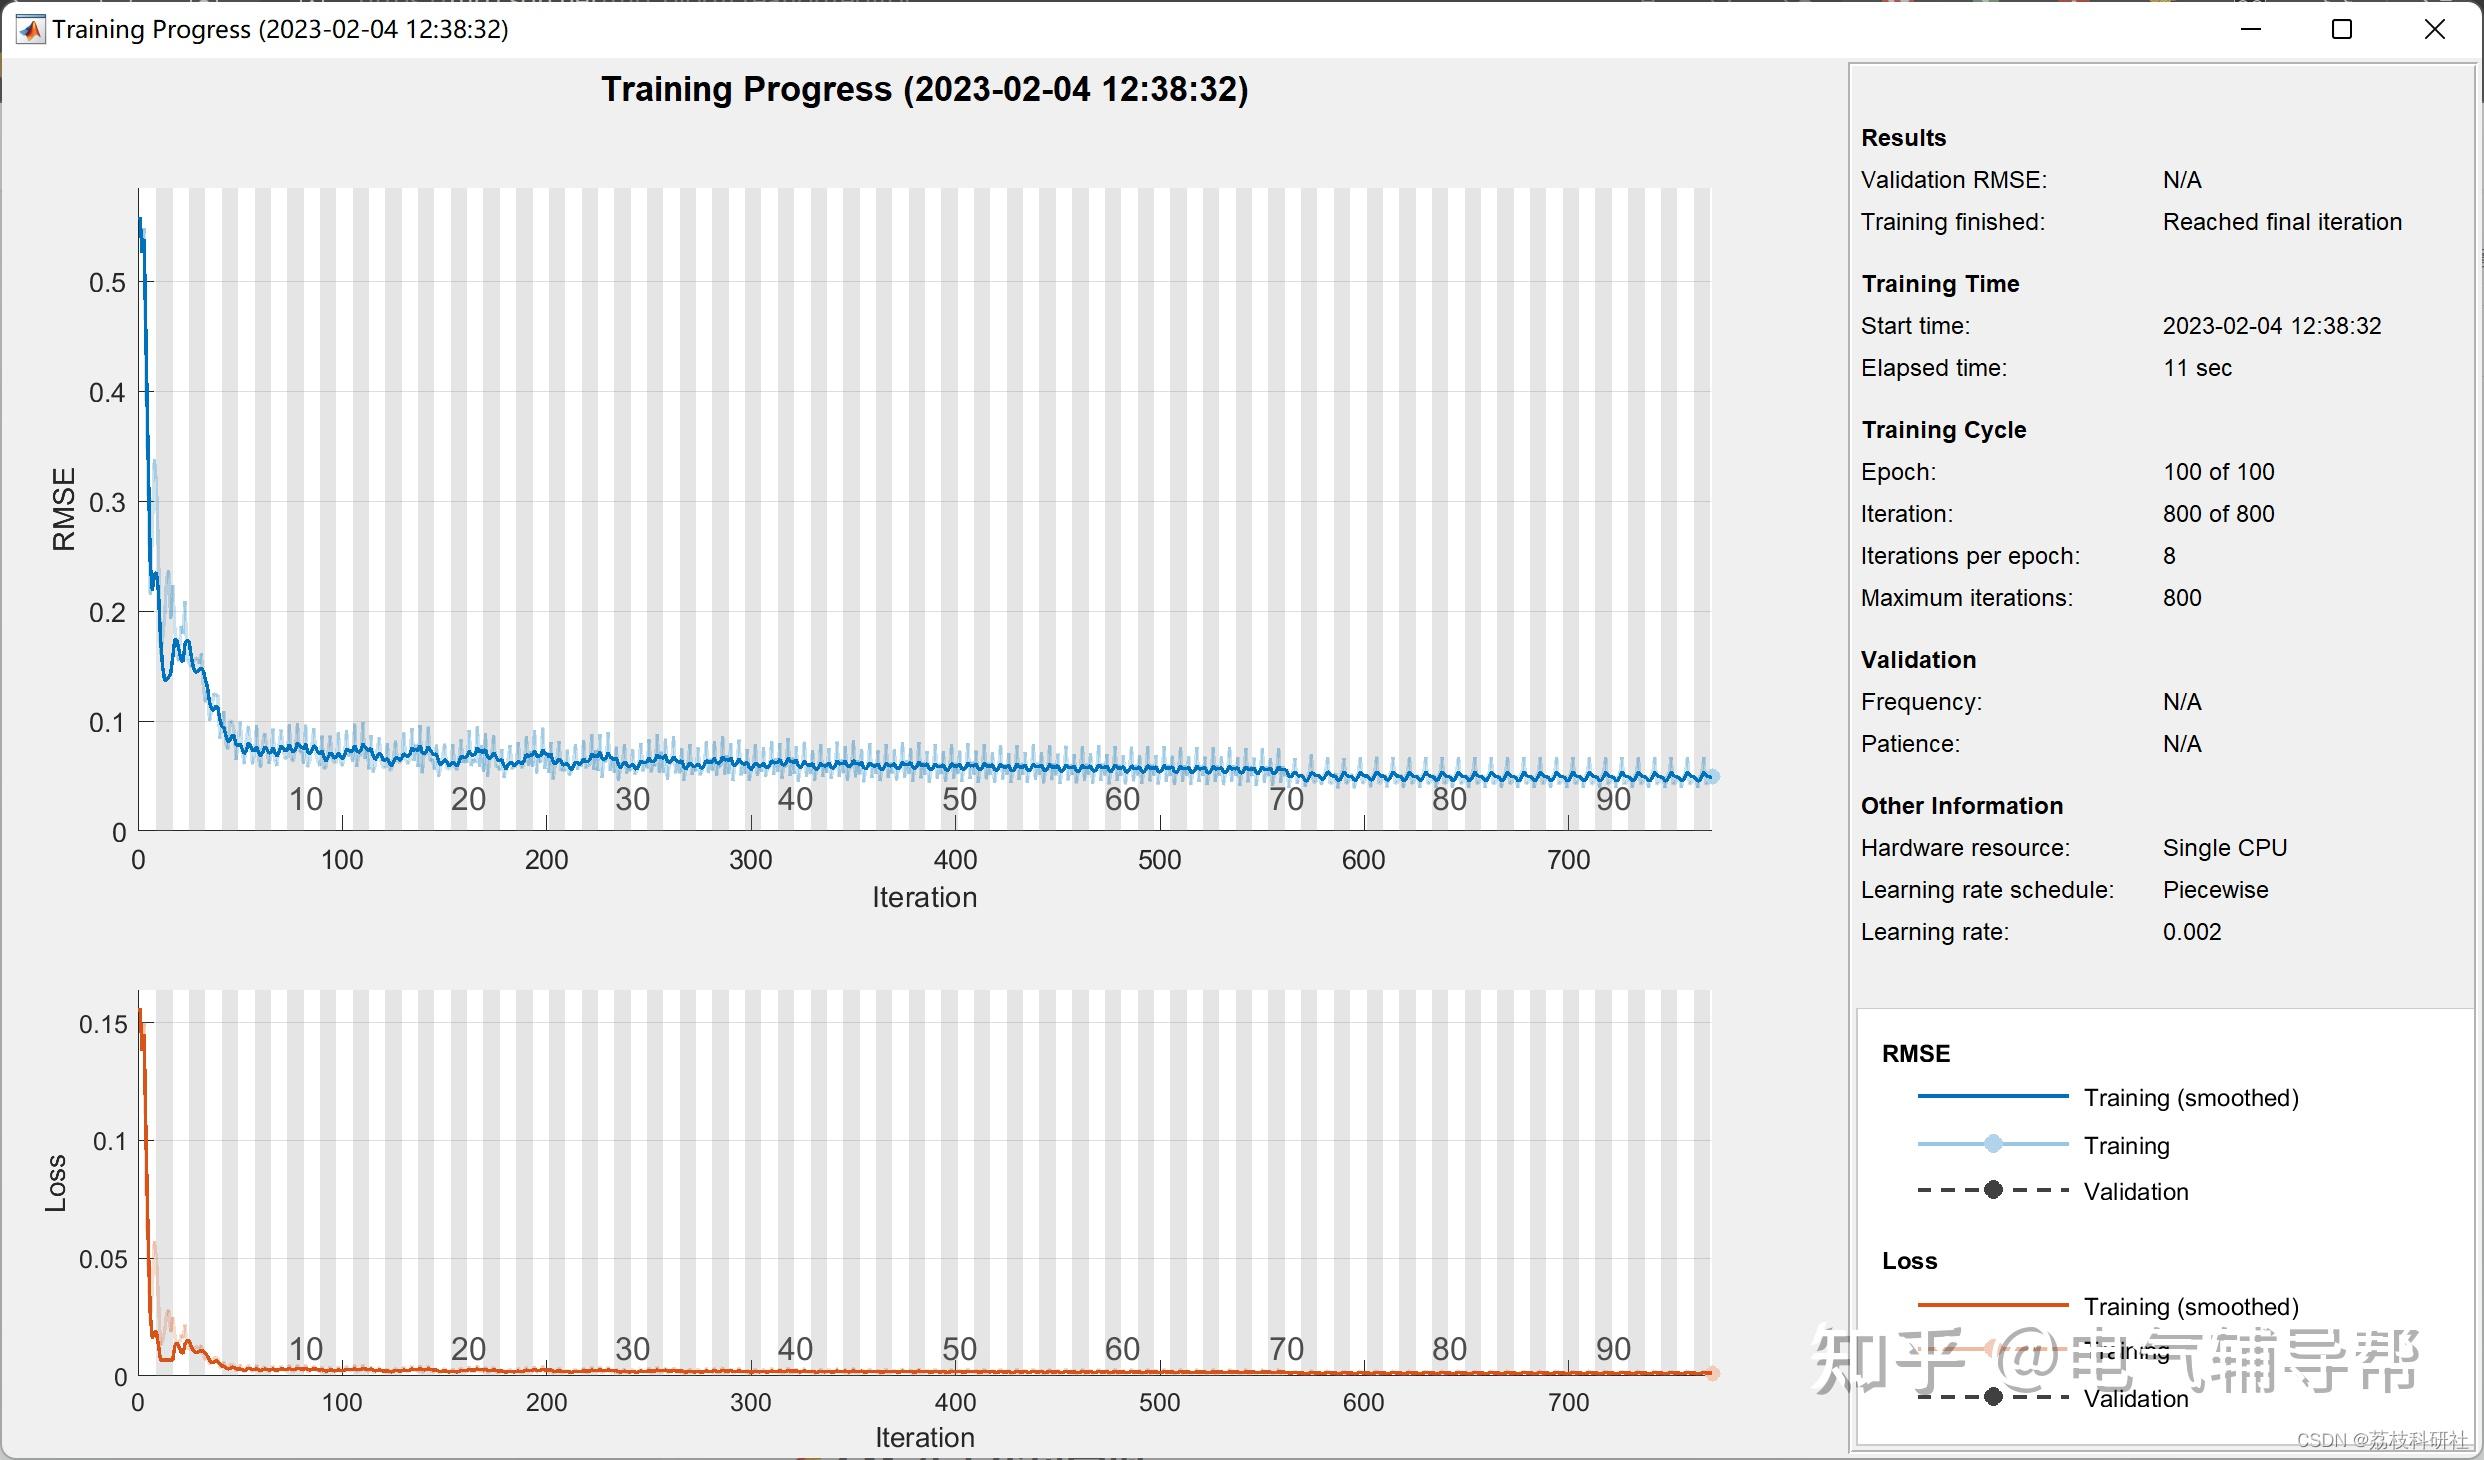Click light-blue Training marker in RMSE legend
Image resolution: width=2484 pixels, height=1460 pixels.
point(1992,1144)
